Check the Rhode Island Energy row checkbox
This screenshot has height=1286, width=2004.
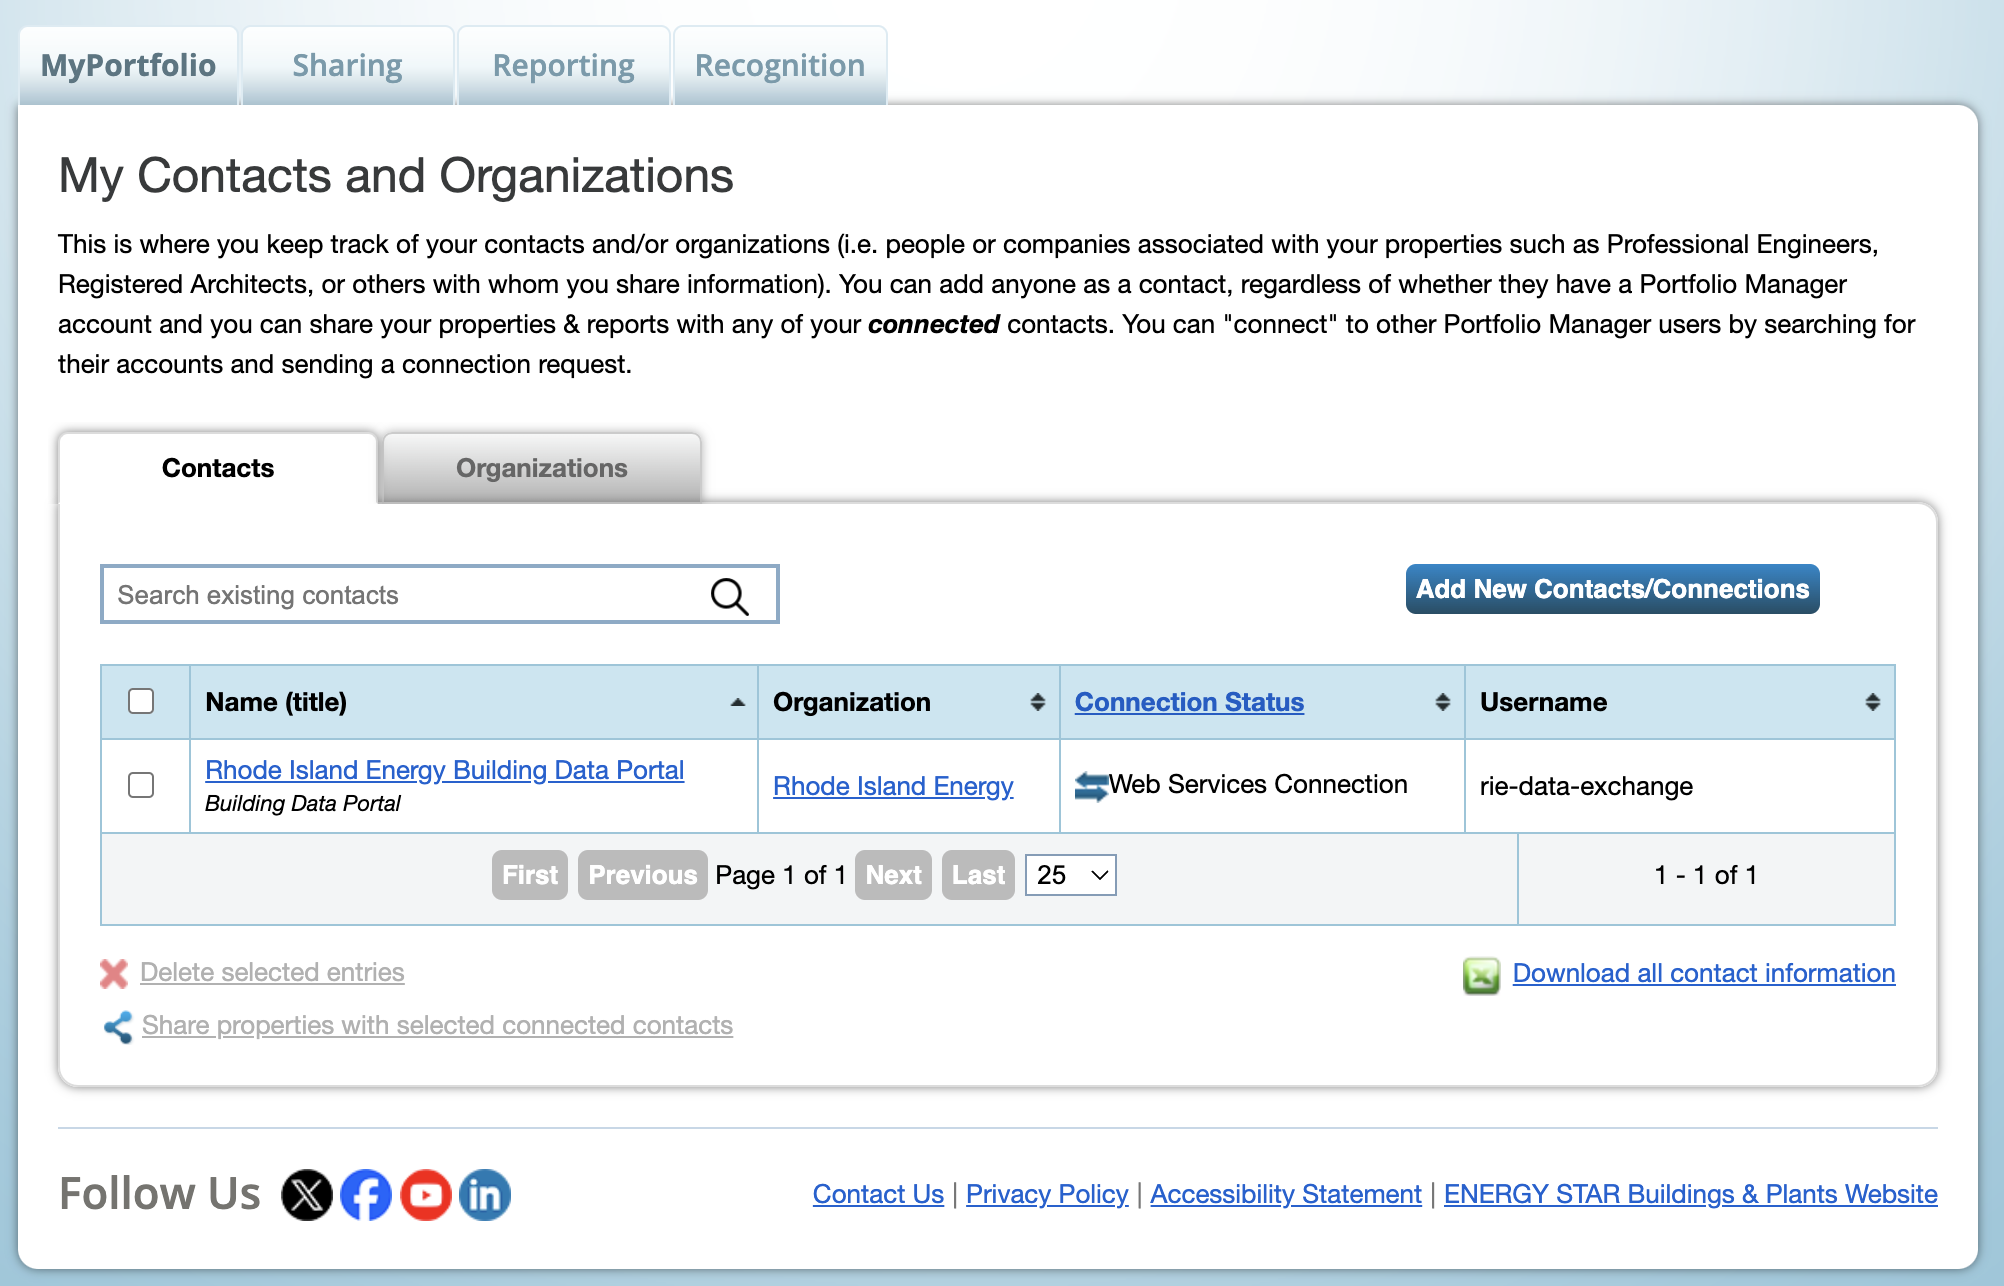click(x=141, y=785)
